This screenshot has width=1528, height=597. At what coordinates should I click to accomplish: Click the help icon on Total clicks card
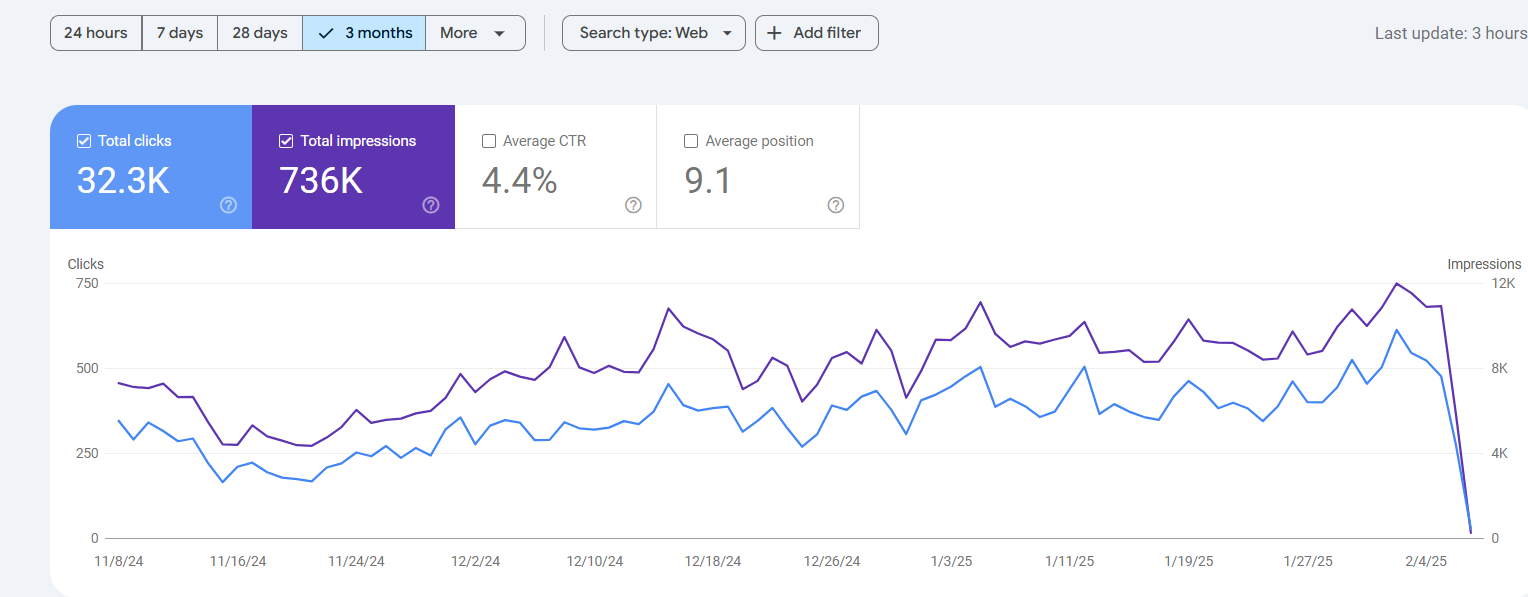(228, 205)
